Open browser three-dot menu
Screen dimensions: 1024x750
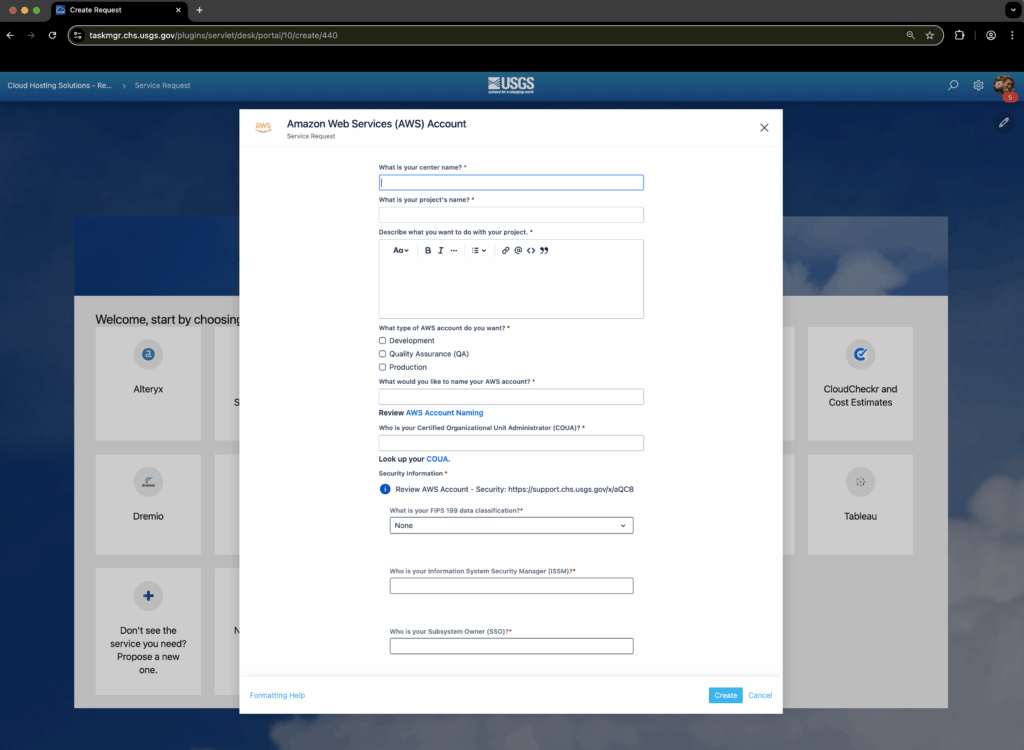point(1012,35)
